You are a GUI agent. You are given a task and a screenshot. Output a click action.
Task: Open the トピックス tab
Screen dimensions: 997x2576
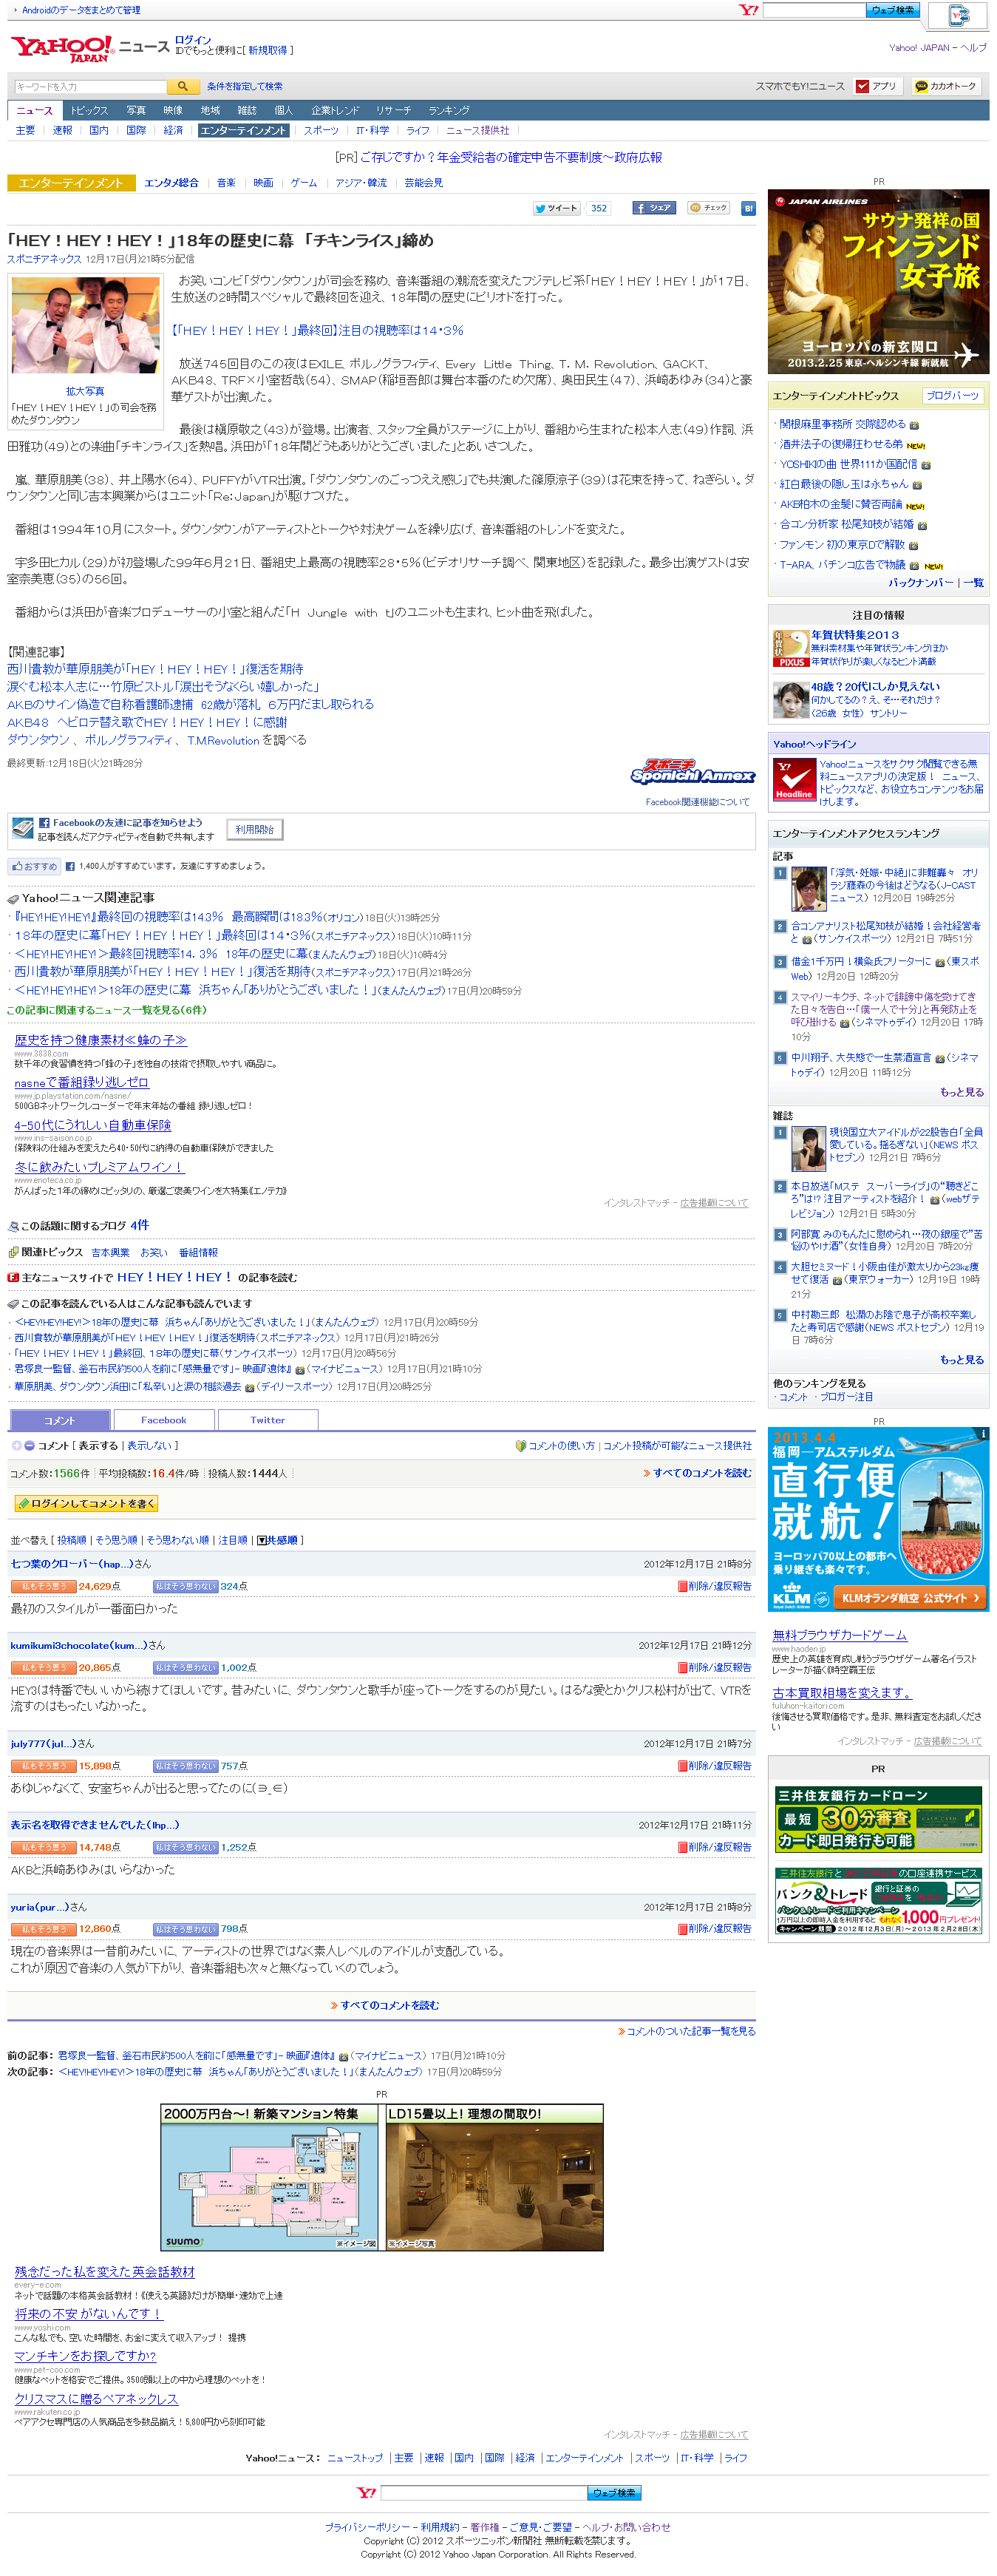[x=89, y=110]
